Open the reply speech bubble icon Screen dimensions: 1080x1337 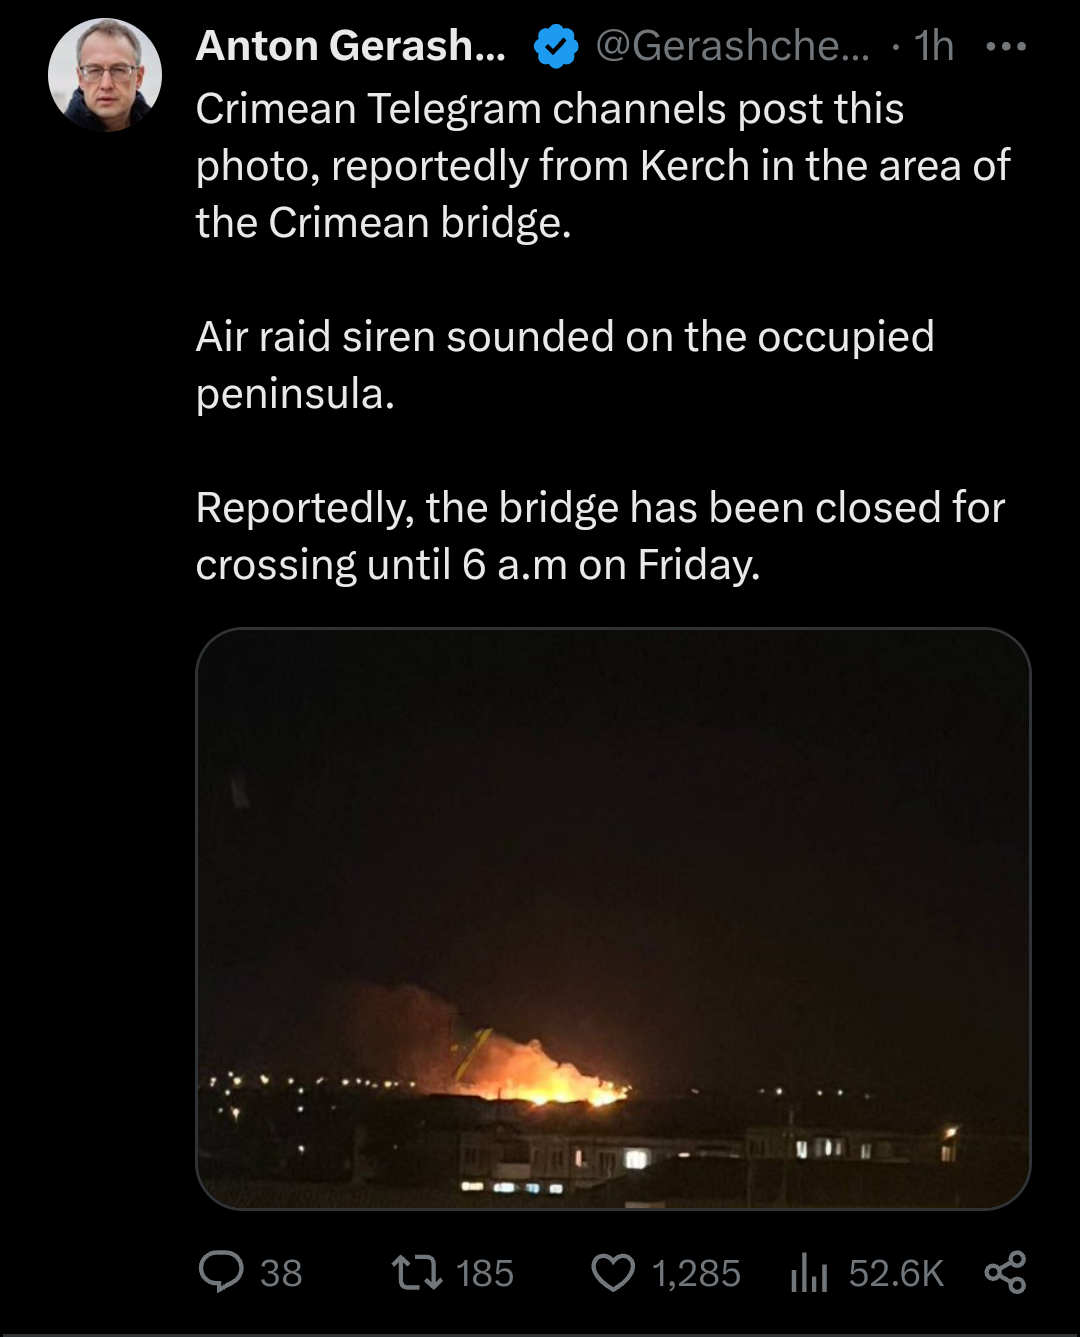pos(221,1272)
